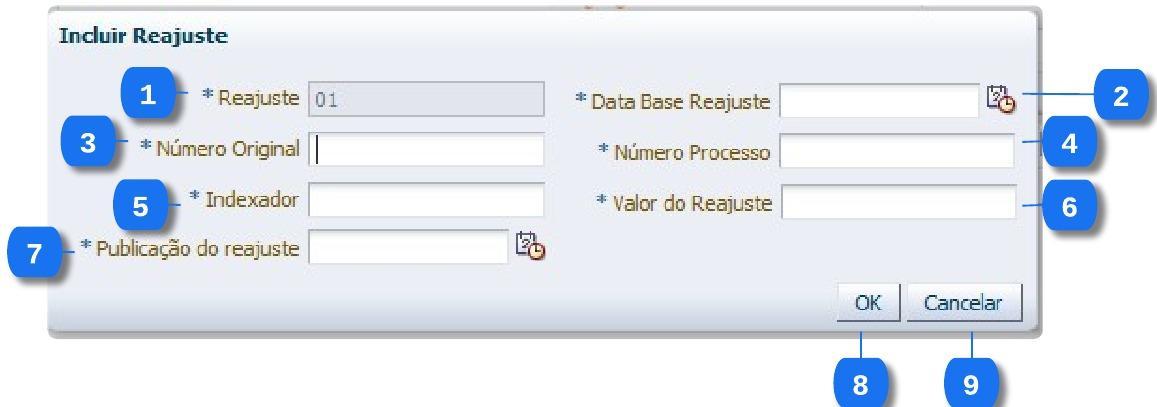Open the Data Base Reajuste calendar picker

(1000, 99)
